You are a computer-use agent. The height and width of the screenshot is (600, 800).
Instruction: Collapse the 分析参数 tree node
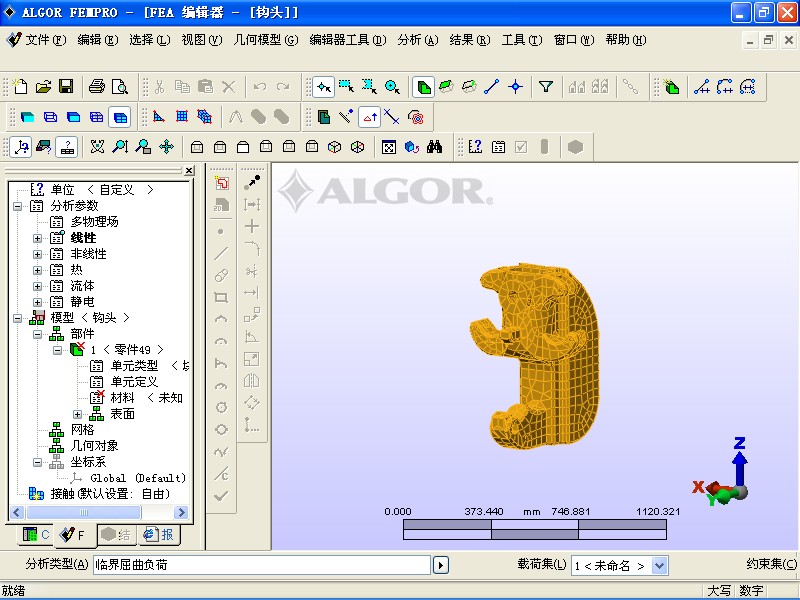(x=18, y=206)
